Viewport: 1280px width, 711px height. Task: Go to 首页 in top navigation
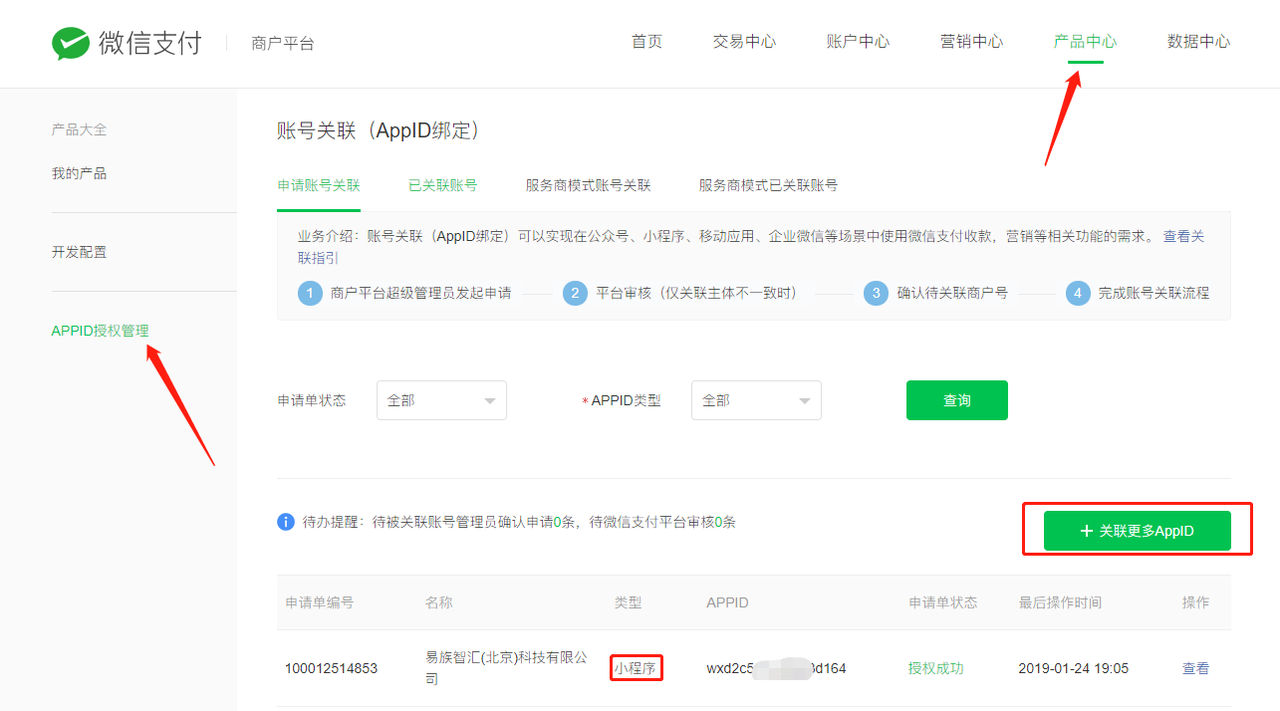(647, 42)
